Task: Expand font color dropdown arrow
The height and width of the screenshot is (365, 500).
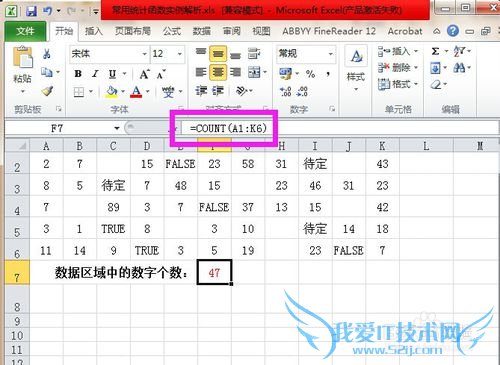Action: [x=148, y=91]
